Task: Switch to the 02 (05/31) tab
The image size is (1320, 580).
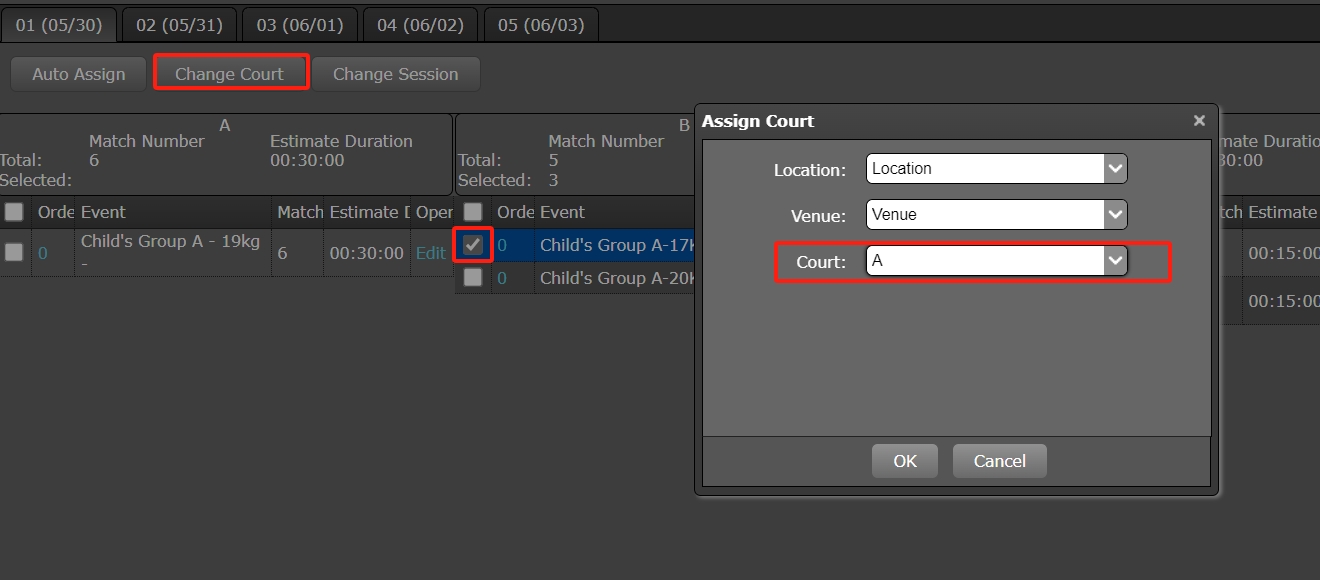Action: click(x=179, y=25)
